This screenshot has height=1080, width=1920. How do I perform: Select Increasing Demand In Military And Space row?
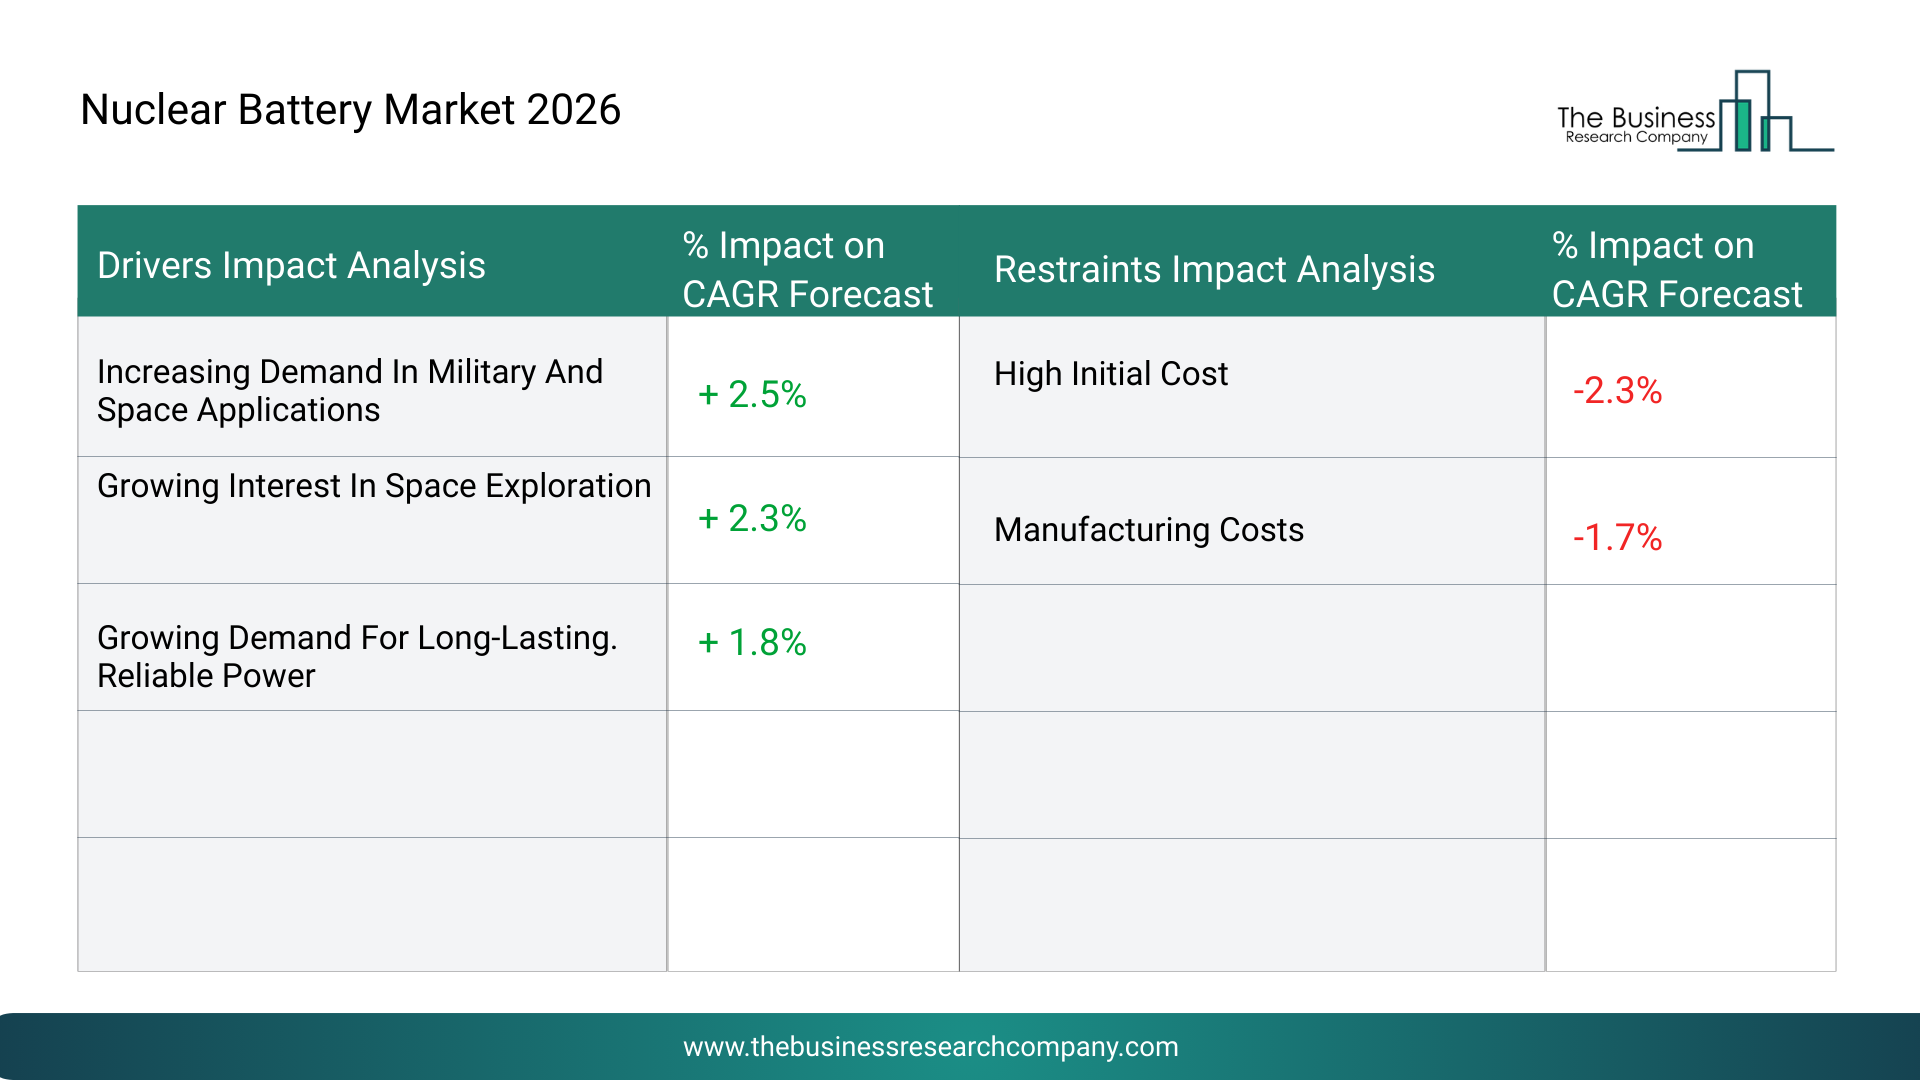coord(350,391)
